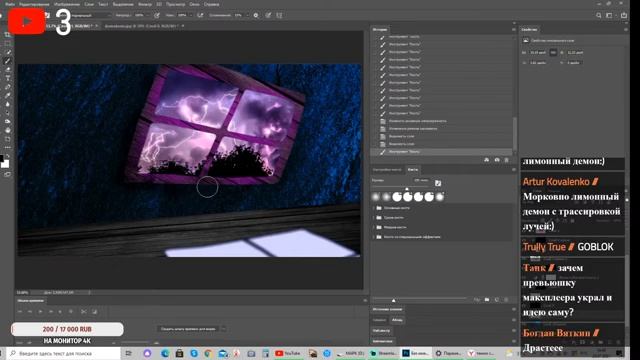Open History panel options menu

pyautogui.click(x=513, y=29)
